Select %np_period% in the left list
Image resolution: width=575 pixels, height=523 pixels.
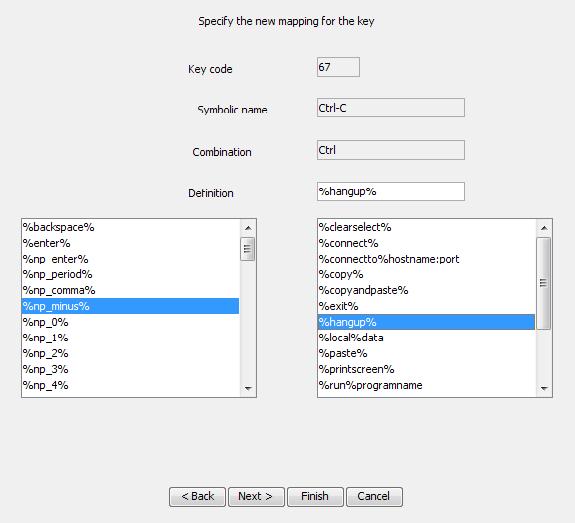[130, 274]
